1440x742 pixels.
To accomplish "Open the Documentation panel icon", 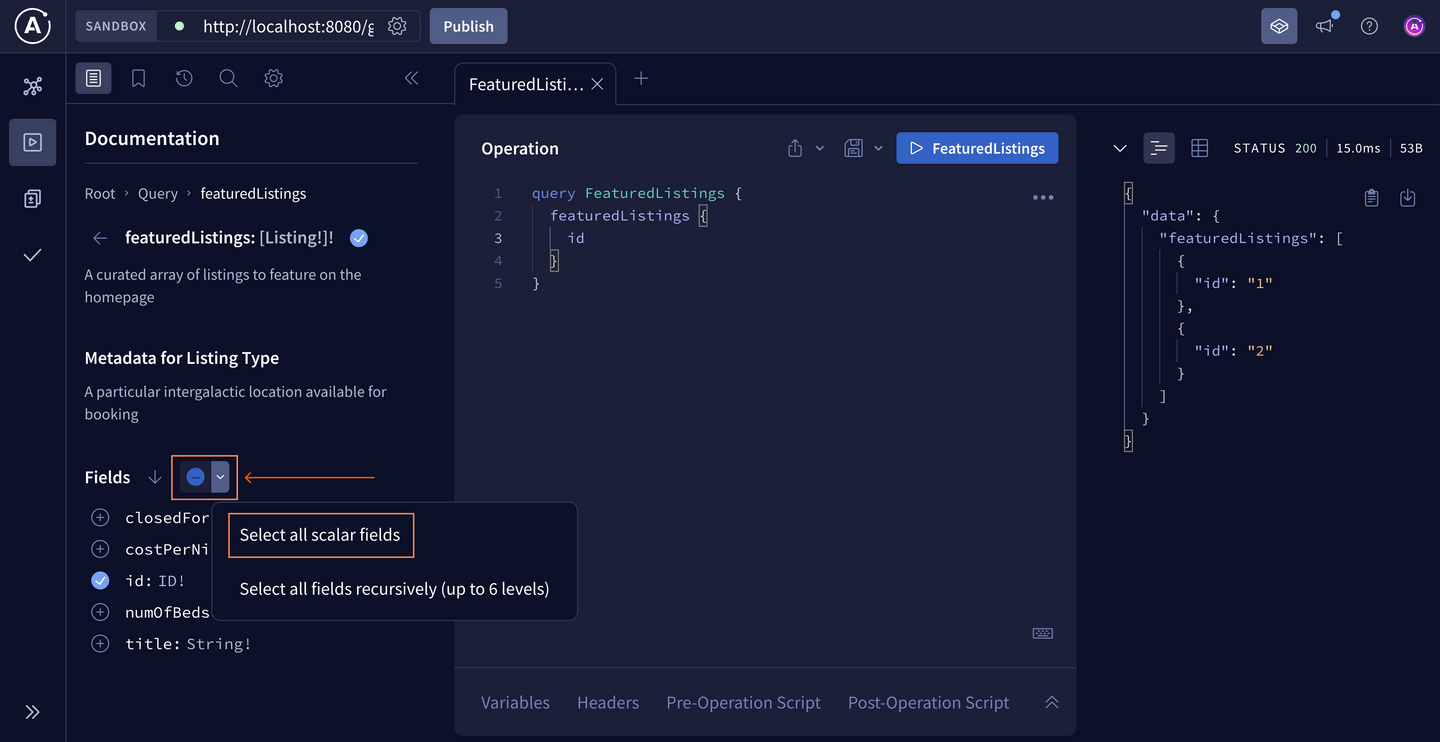I will pos(93,77).
